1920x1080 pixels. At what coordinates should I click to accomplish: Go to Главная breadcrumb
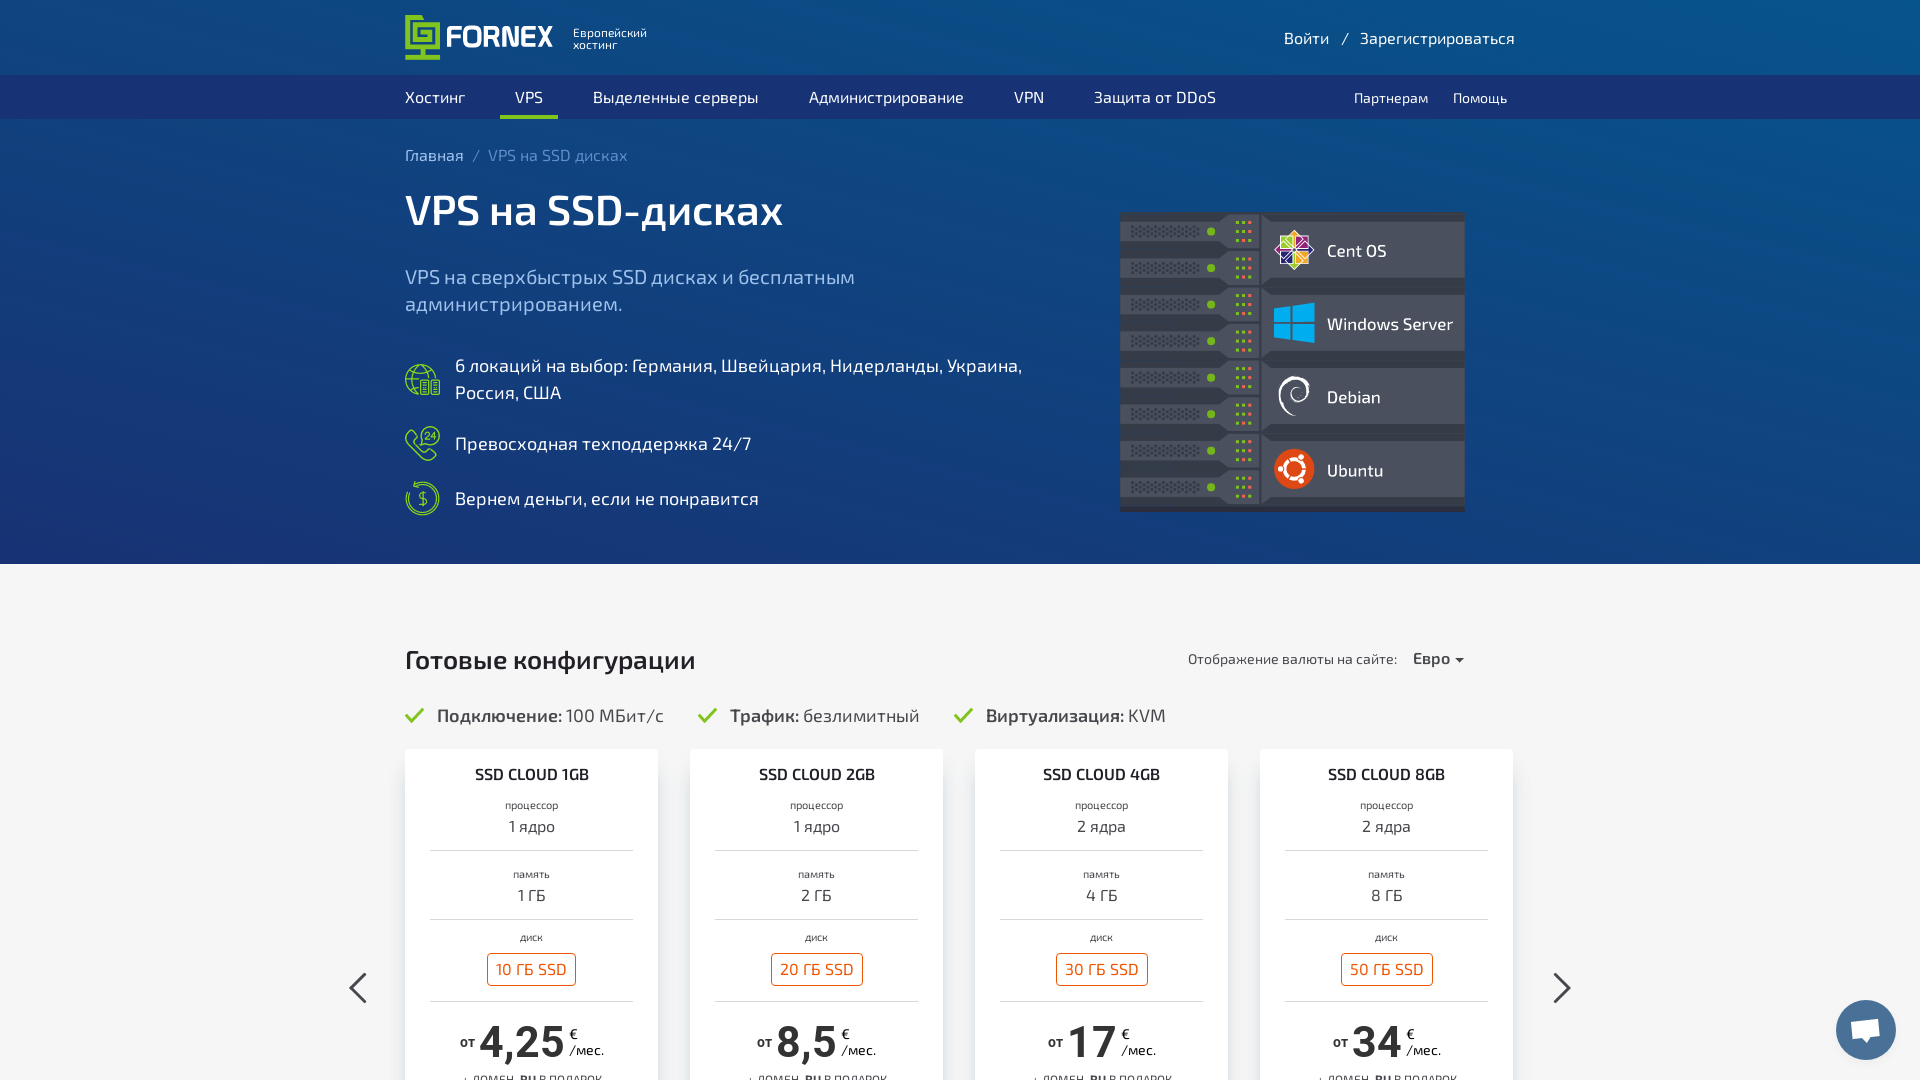click(434, 155)
